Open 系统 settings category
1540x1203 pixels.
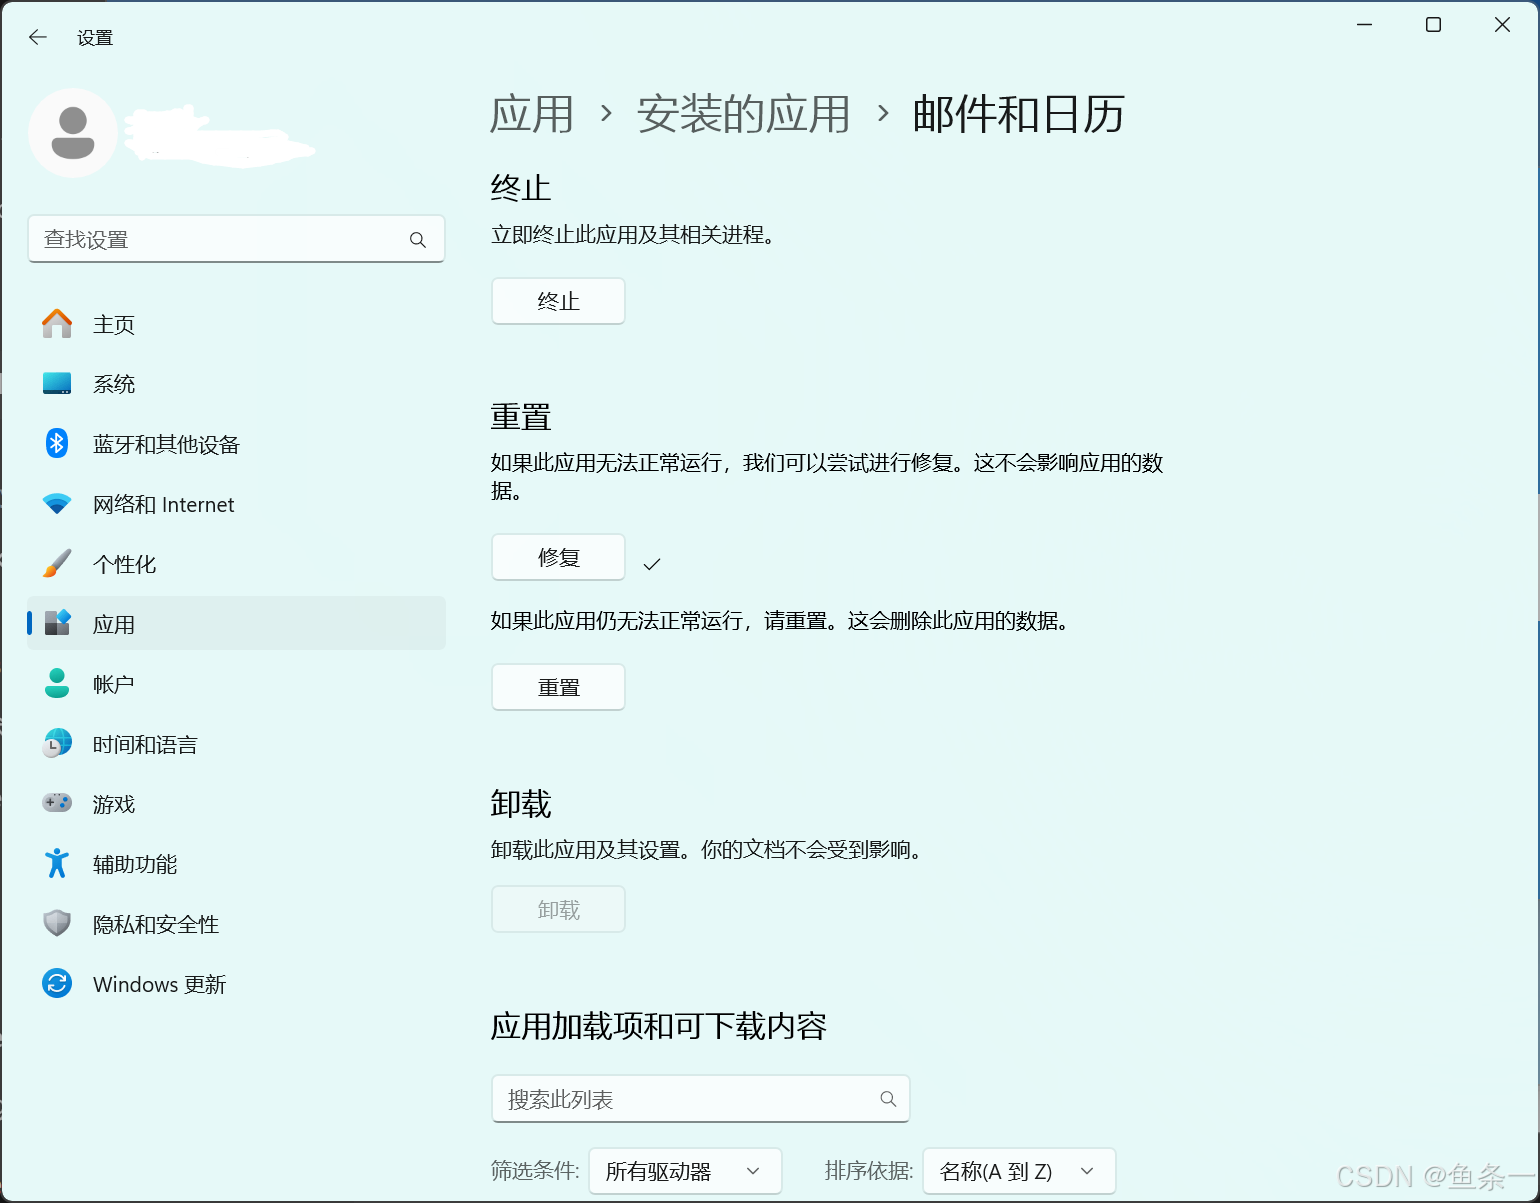(x=236, y=384)
